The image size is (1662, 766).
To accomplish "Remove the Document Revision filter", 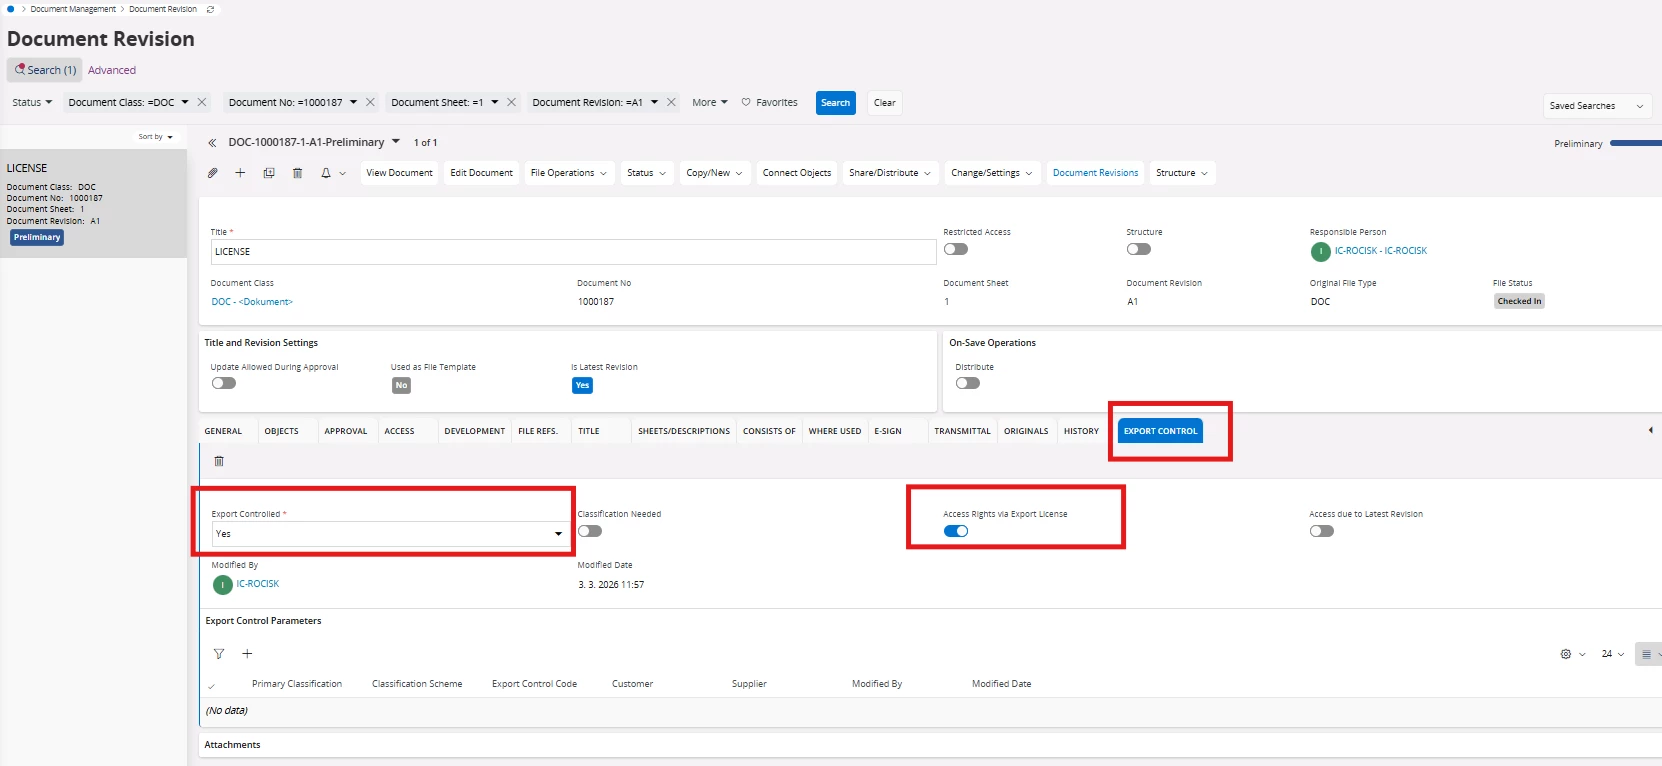I will pyautogui.click(x=671, y=102).
